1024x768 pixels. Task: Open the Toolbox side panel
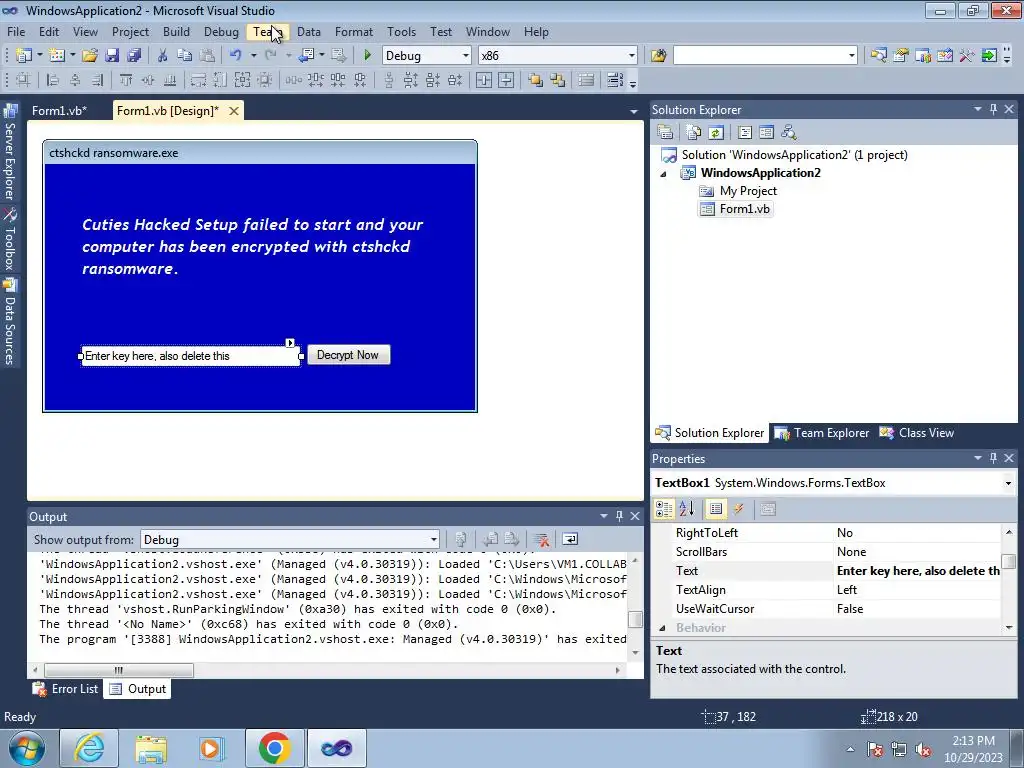(10, 239)
